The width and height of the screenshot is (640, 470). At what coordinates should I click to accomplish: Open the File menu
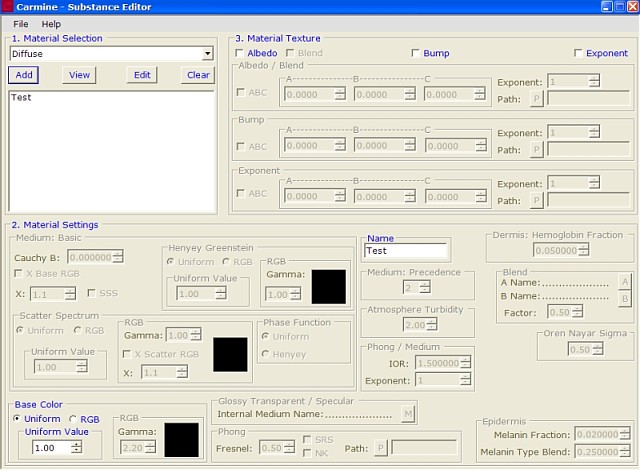pyautogui.click(x=21, y=23)
